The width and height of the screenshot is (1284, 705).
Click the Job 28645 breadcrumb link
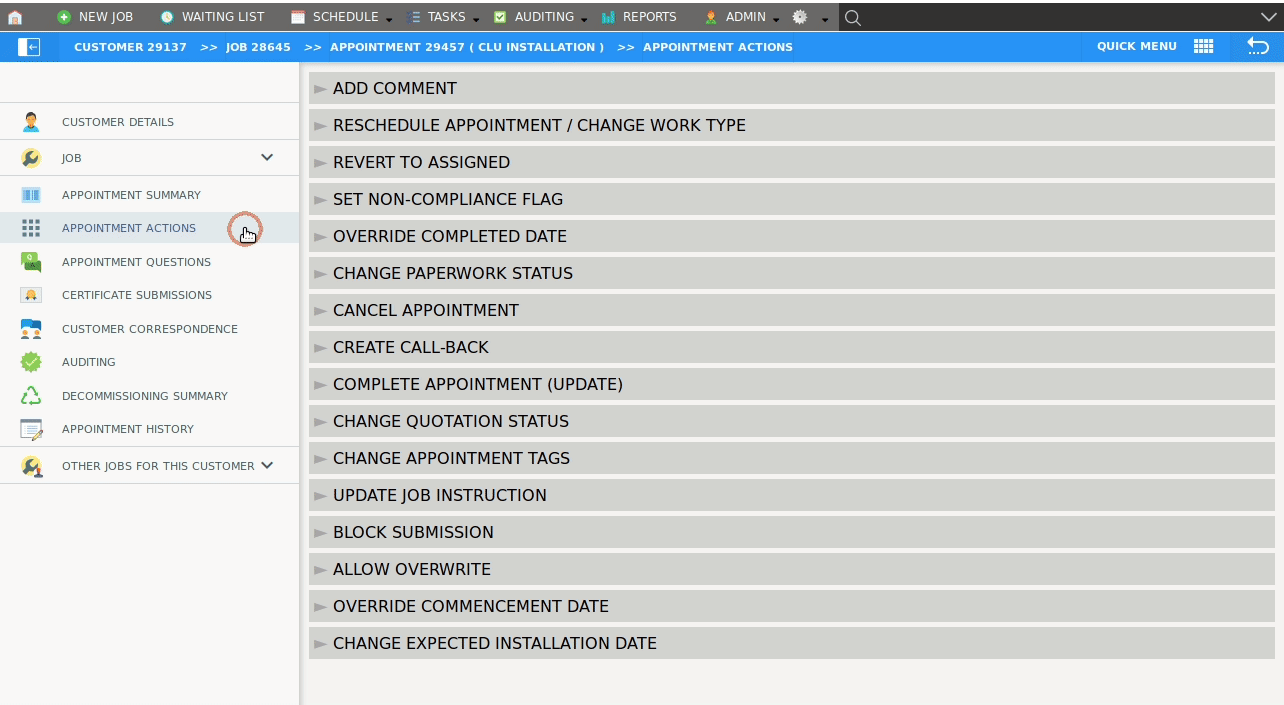point(258,47)
